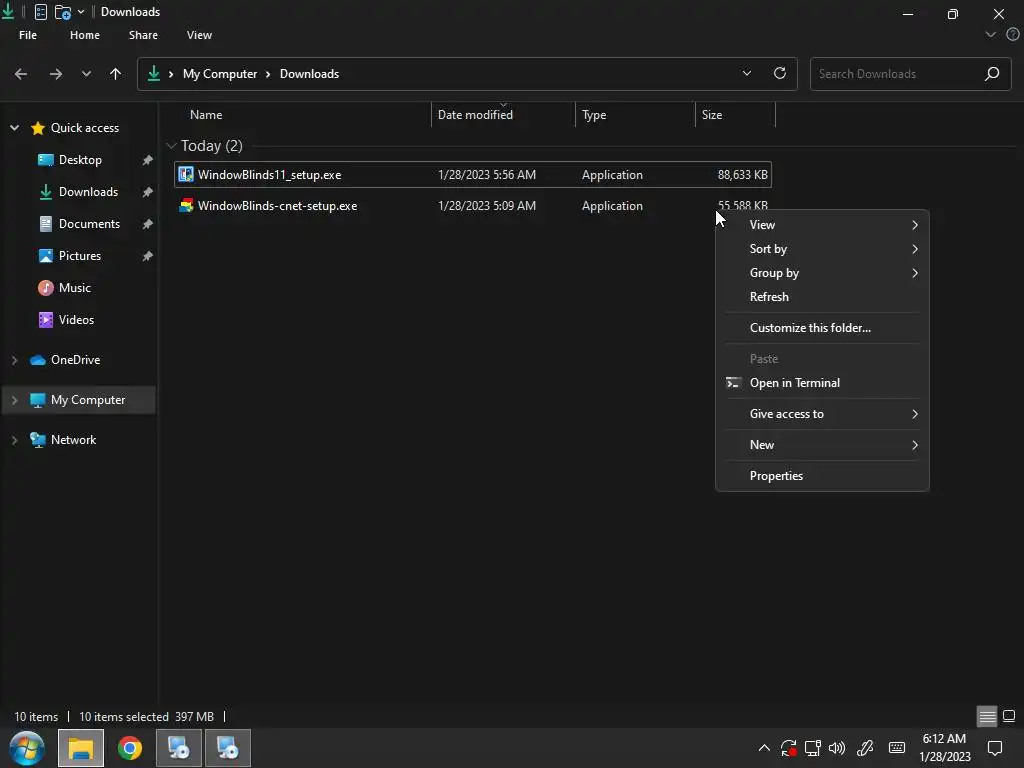Choose Open in Terminal
The image size is (1024, 768).
[822, 383]
